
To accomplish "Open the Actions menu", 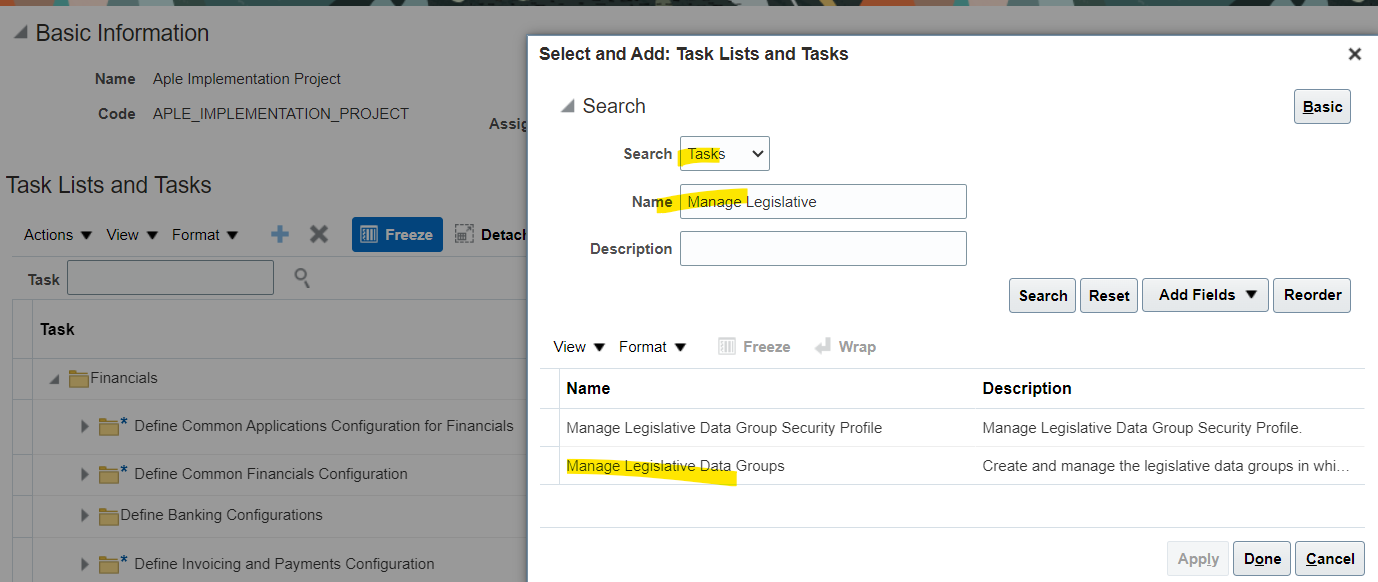I will pyautogui.click(x=58, y=235).
